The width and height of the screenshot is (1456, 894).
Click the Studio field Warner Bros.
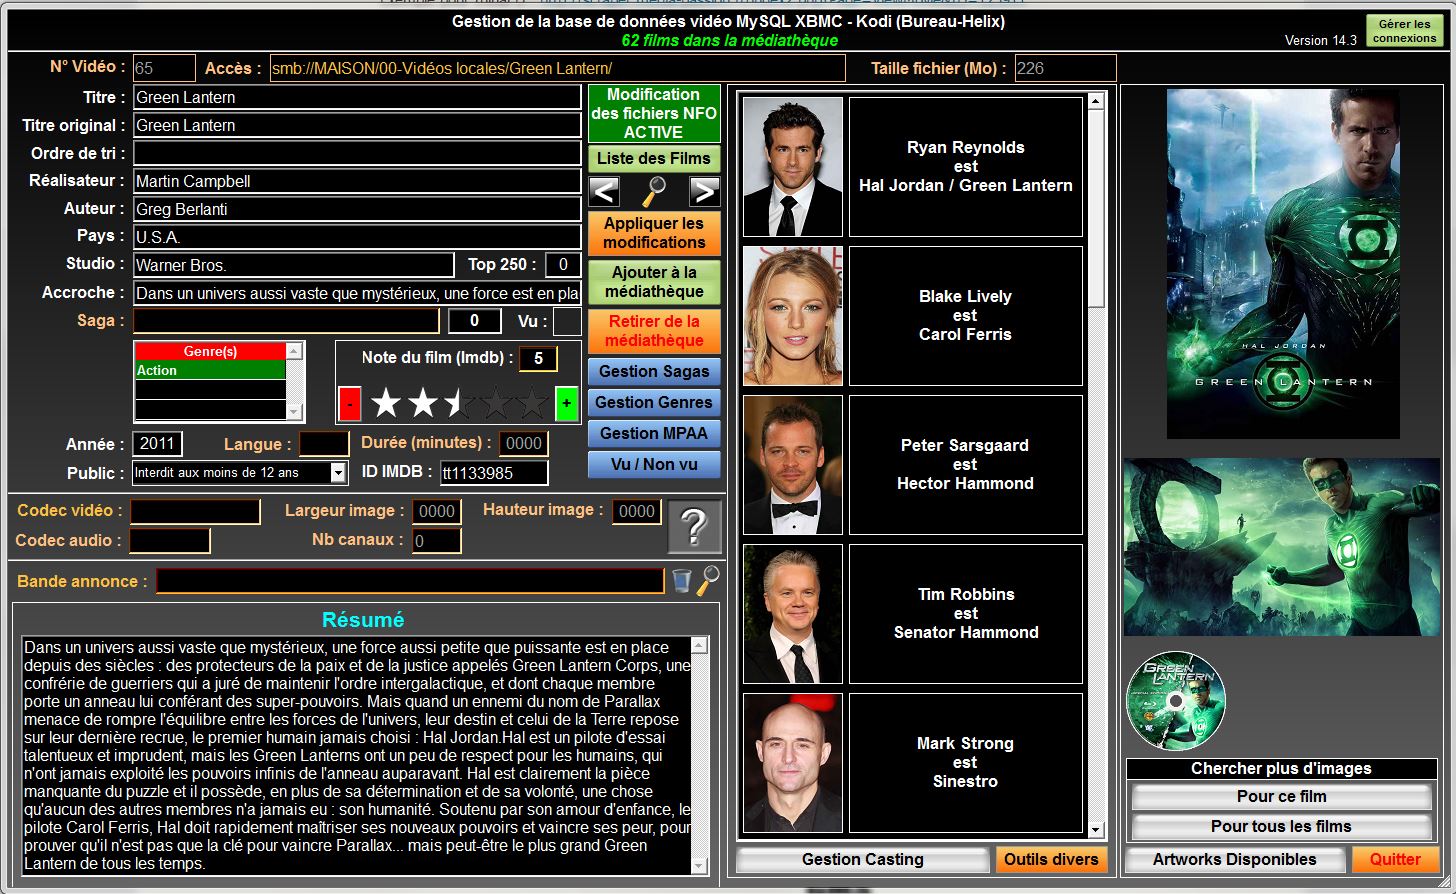(x=294, y=265)
